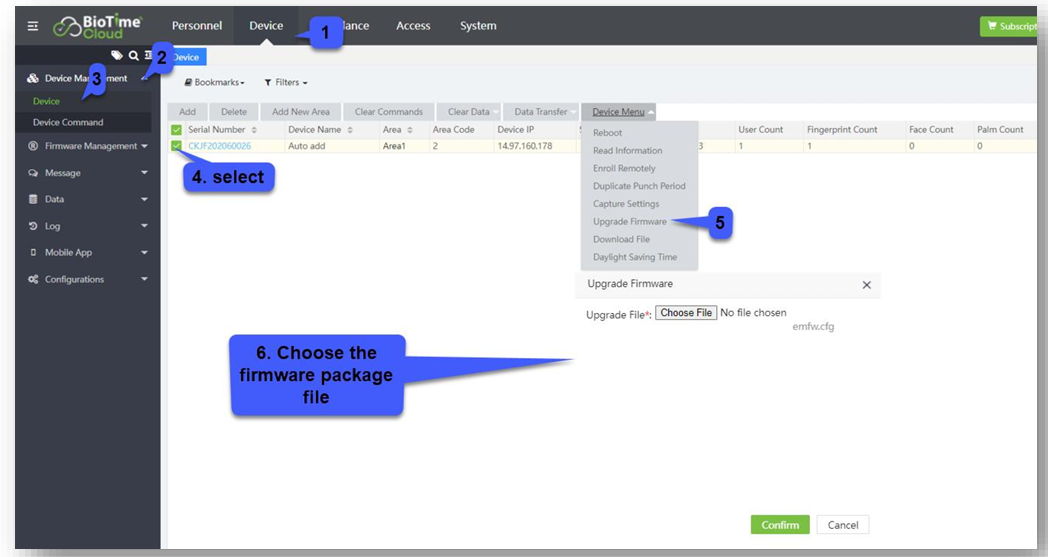The width and height of the screenshot is (1048, 557).
Task: Click the hamburger menu icon beside BioTime logo
Action: (x=33, y=26)
